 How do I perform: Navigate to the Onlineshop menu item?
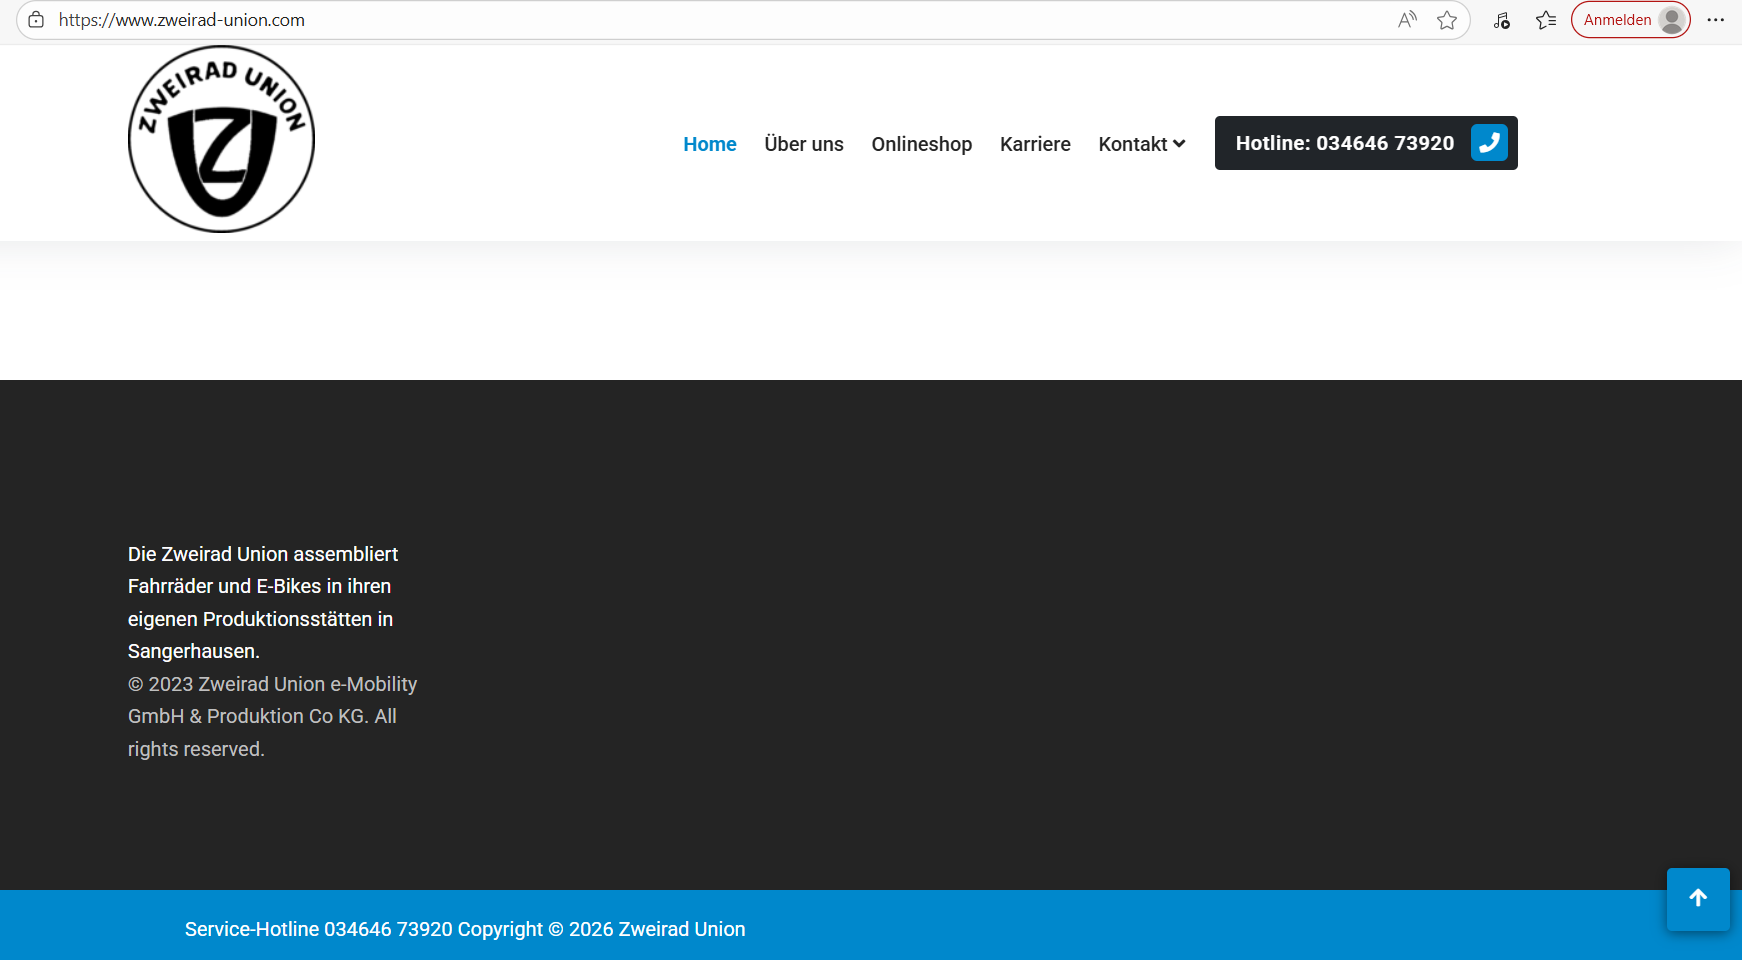point(921,143)
